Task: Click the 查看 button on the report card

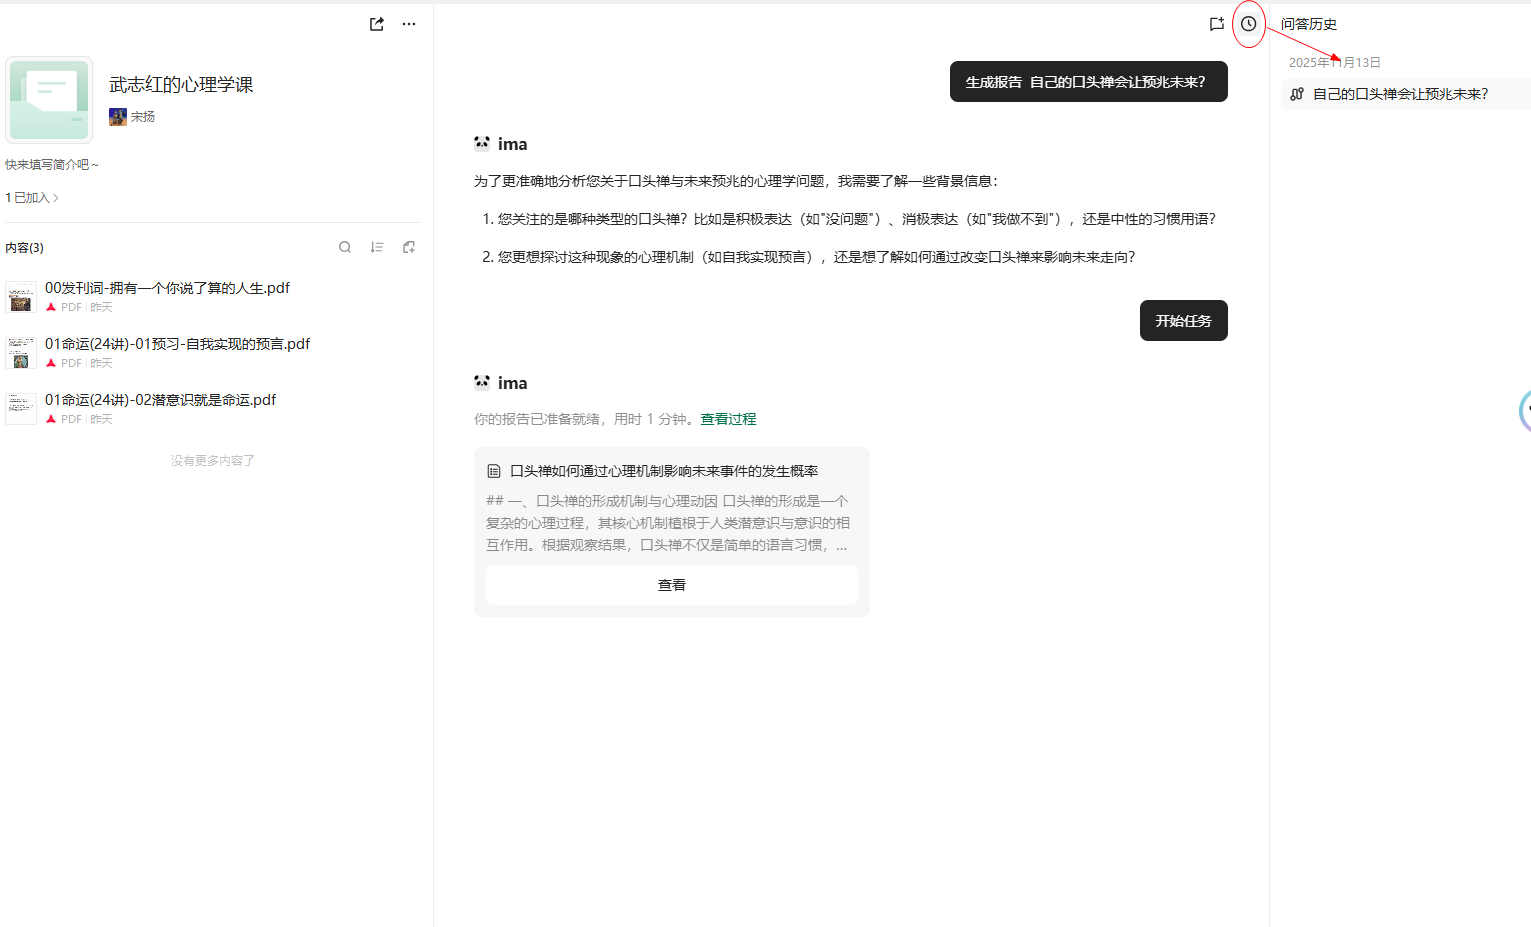Action: click(x=671, y=584)
